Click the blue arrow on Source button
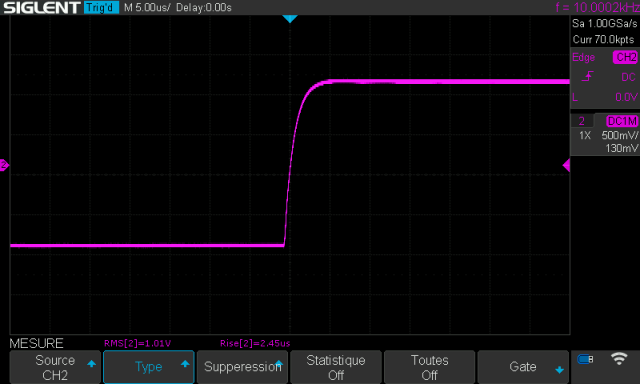Viewport: 640px width, 384px height. [x=91, y=364]
